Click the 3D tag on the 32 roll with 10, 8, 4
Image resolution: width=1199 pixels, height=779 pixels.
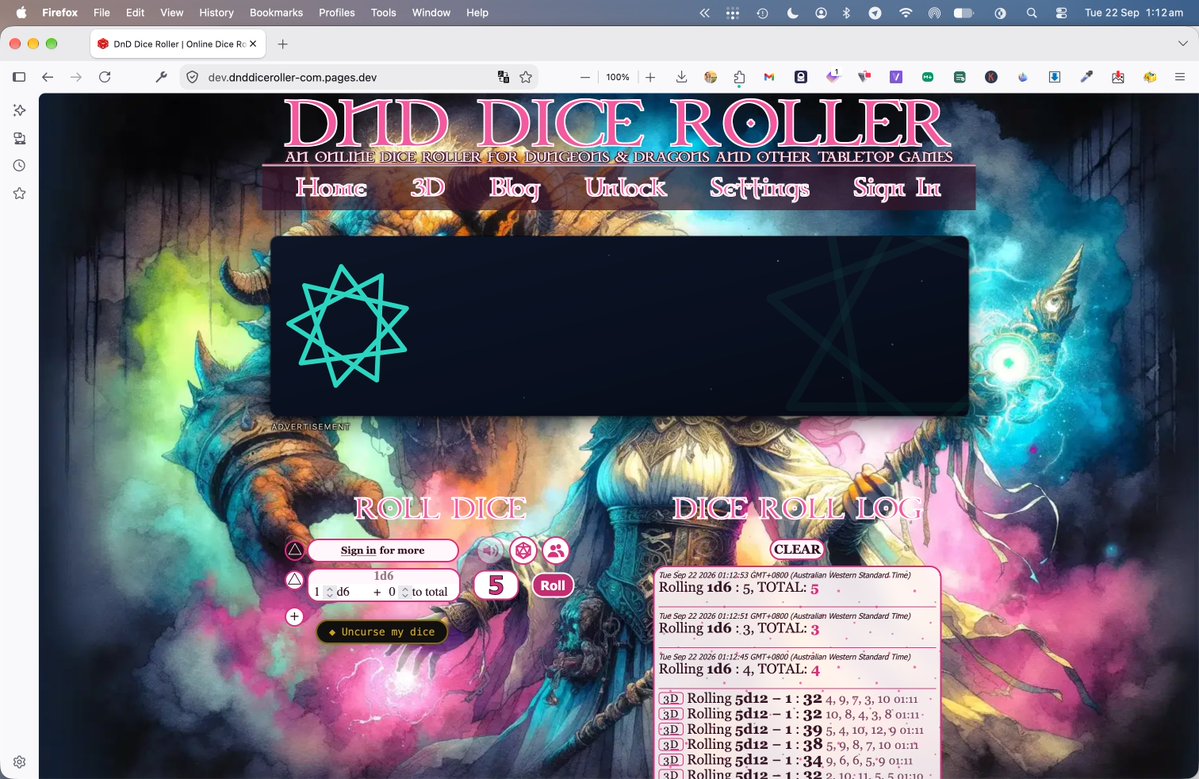(x=671, y=714)
